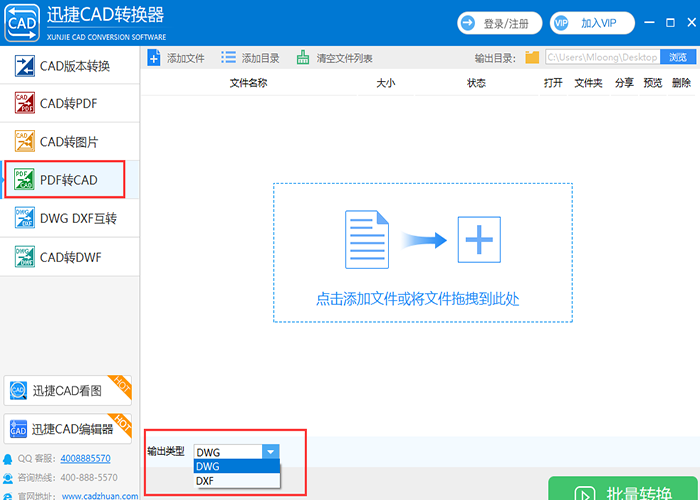Image resolution: width=700 pixels, height=500 pixels.
Task: Click the yellow output folder icon
Action: 532,58
